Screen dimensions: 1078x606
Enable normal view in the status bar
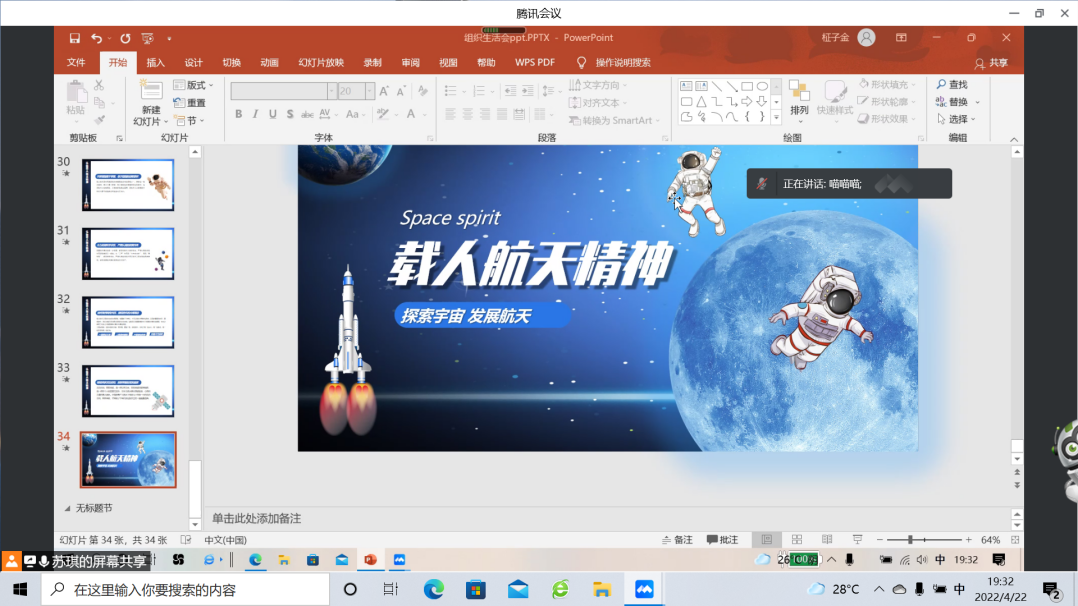point(767,540)
